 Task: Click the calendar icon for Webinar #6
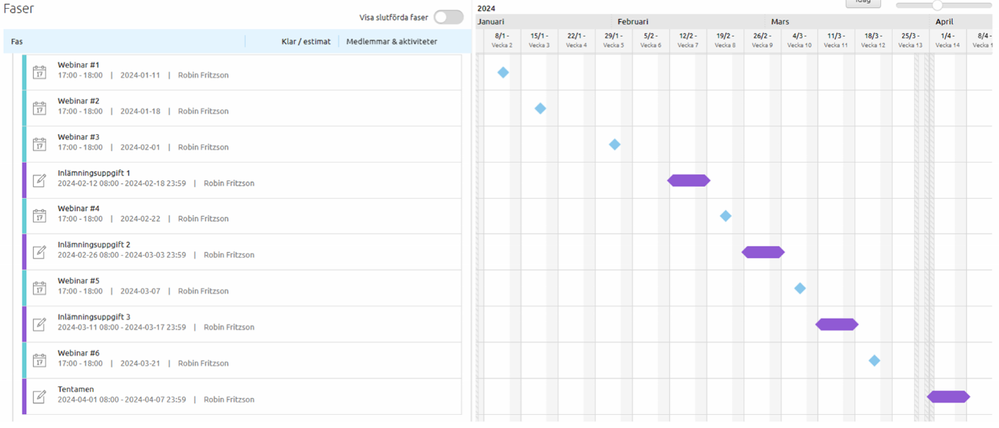pyautogui.click(x=40, y=360)
